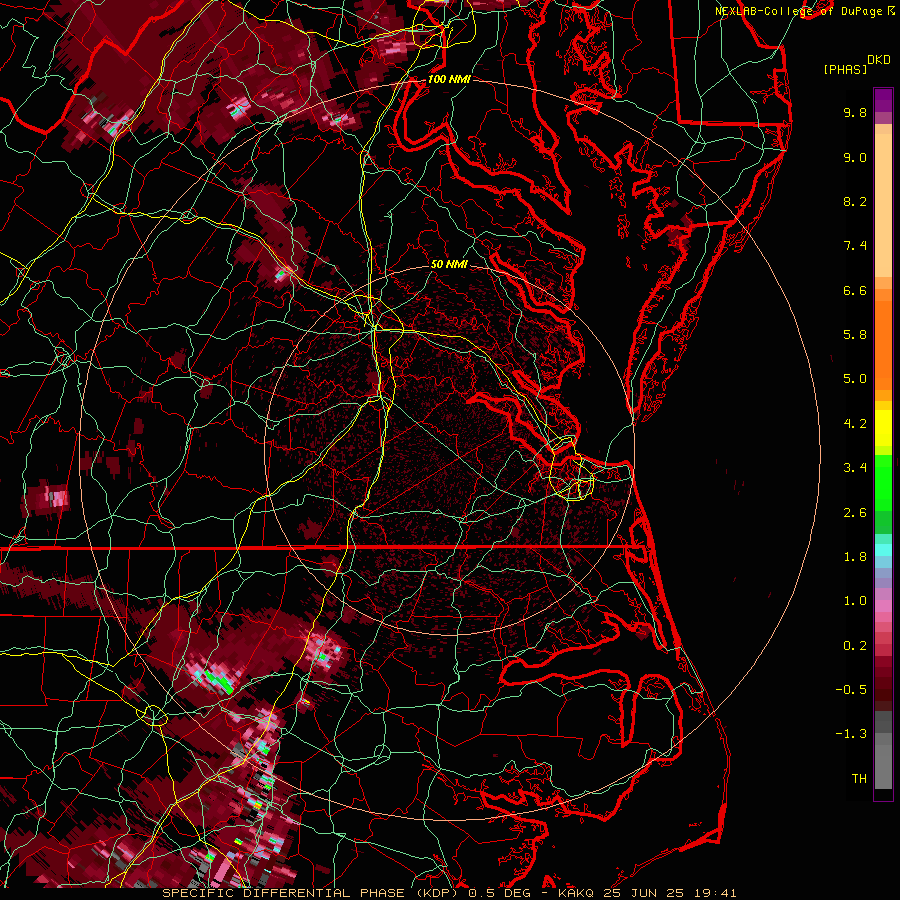Click the 5.0 value on the color scale

[x=855, y=379]
